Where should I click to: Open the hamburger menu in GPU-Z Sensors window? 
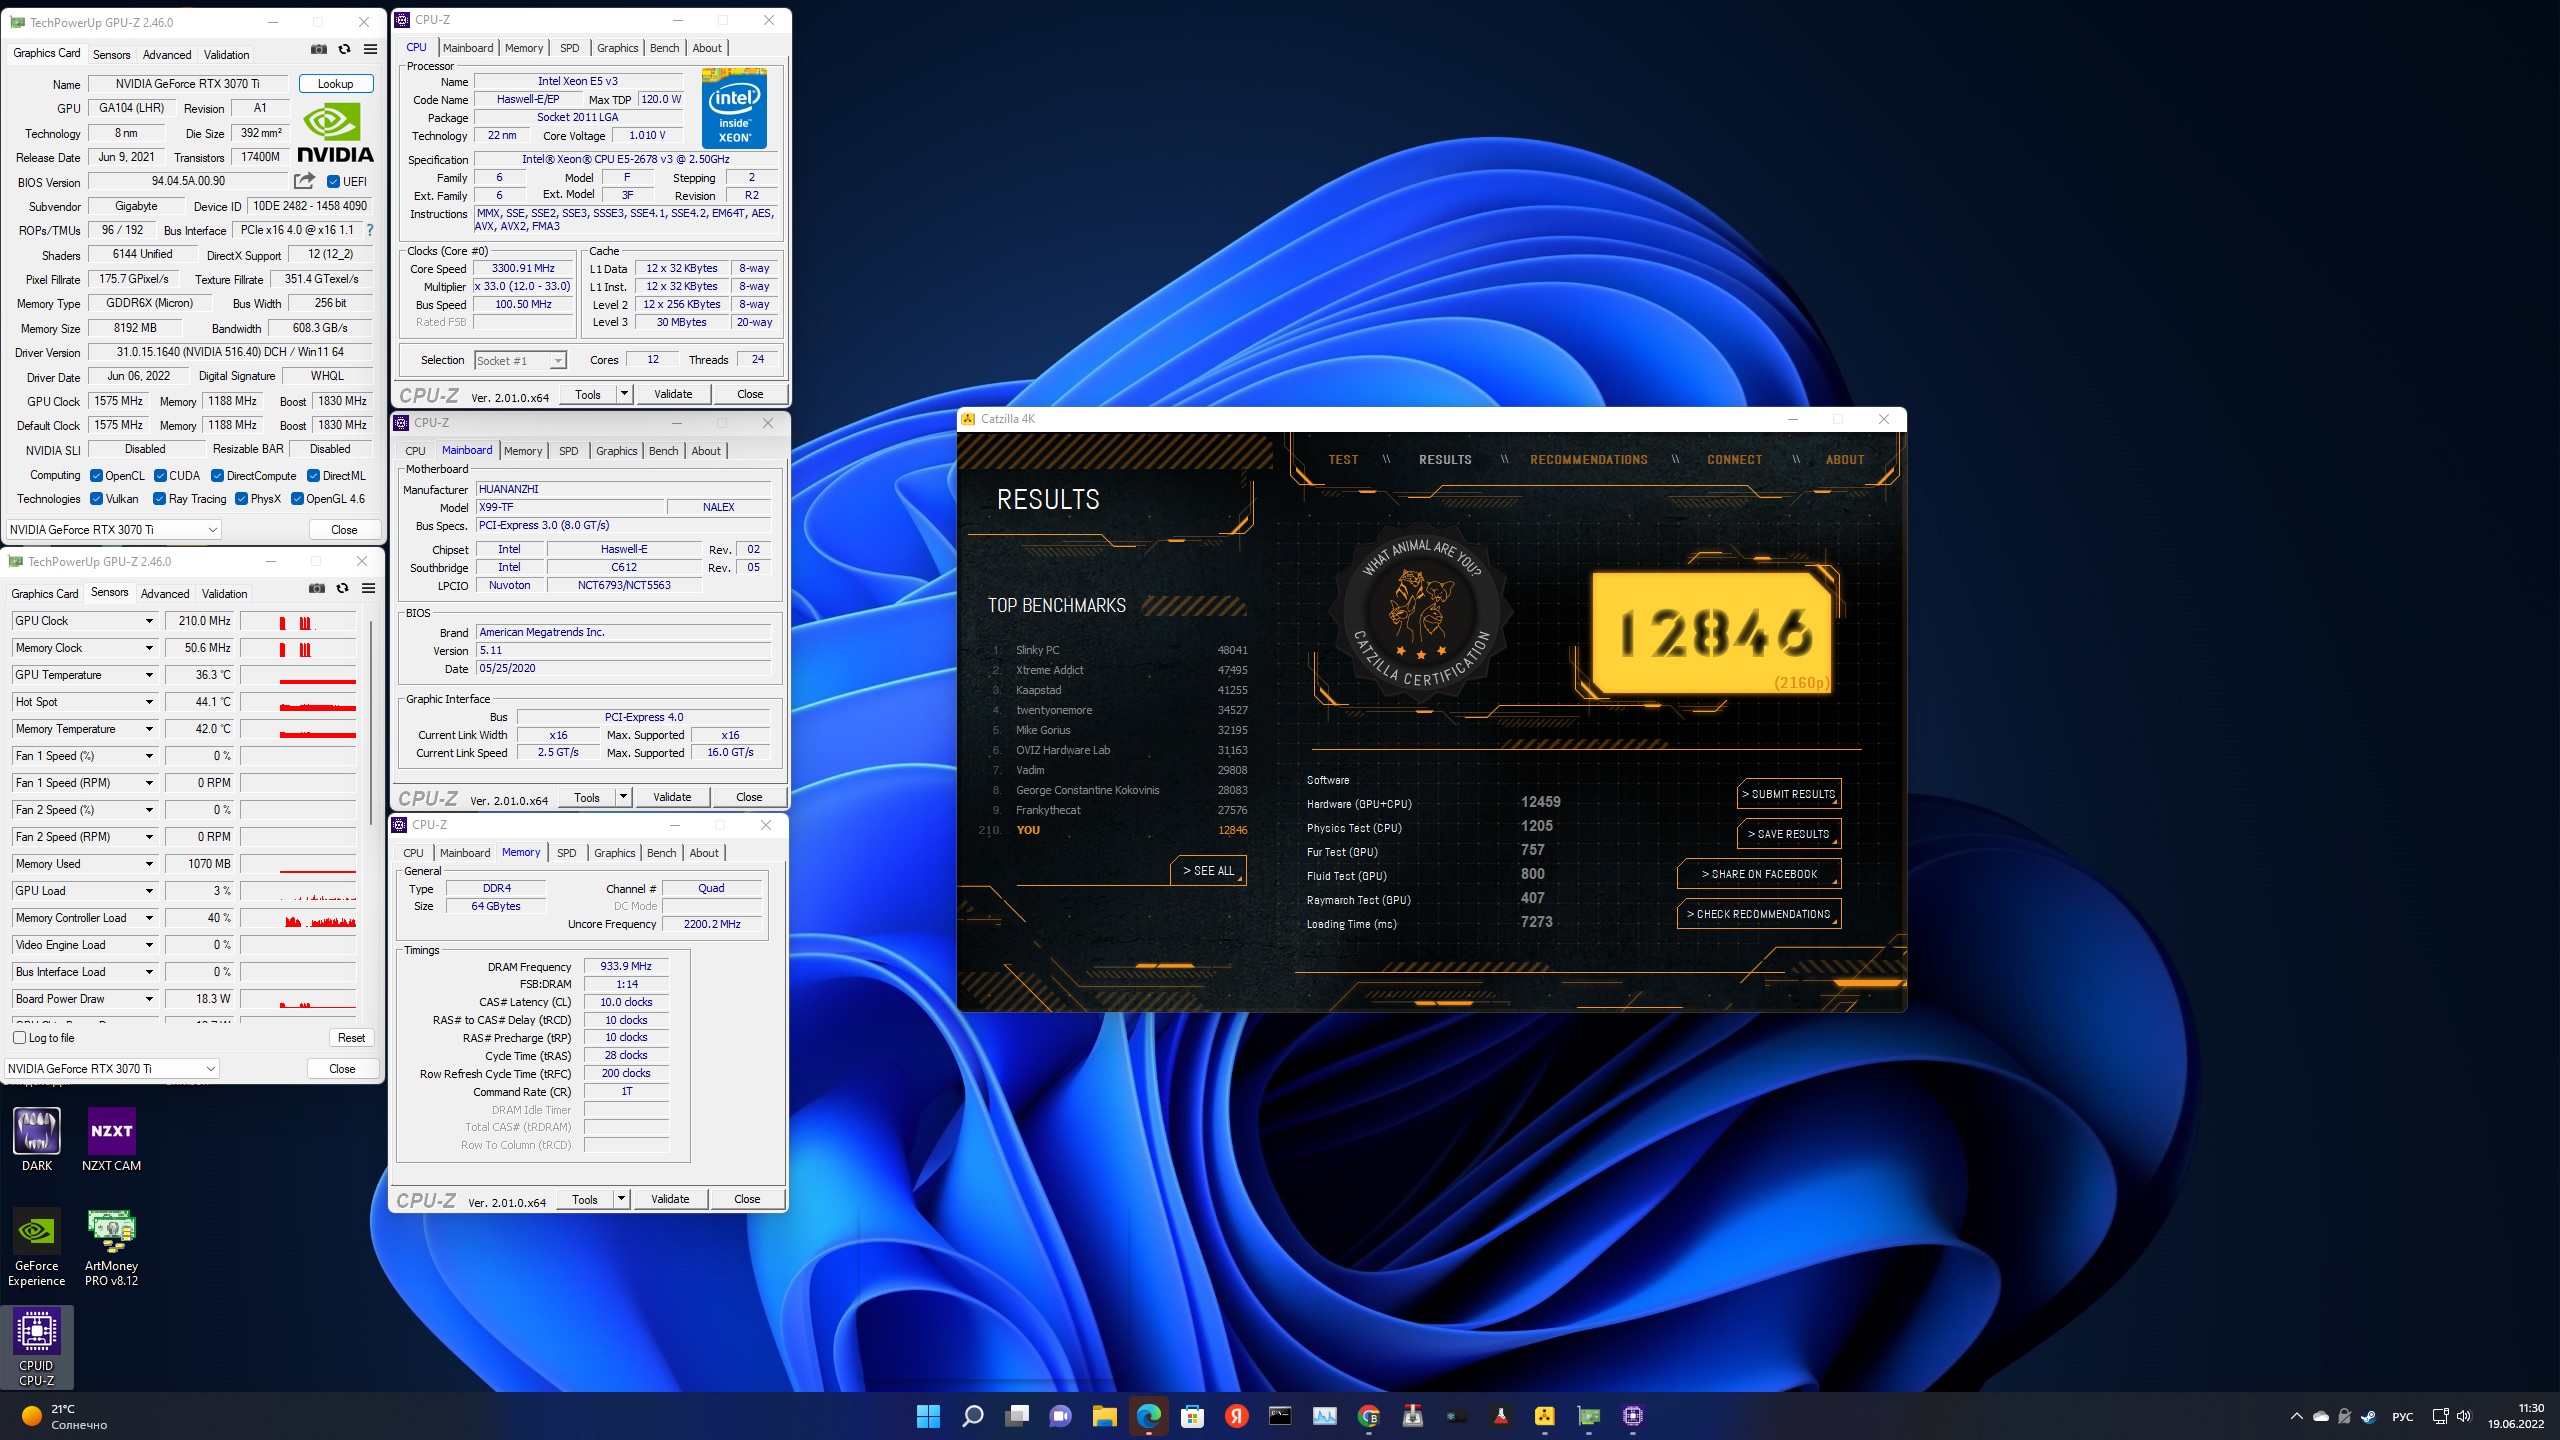[x=368, y=588]
